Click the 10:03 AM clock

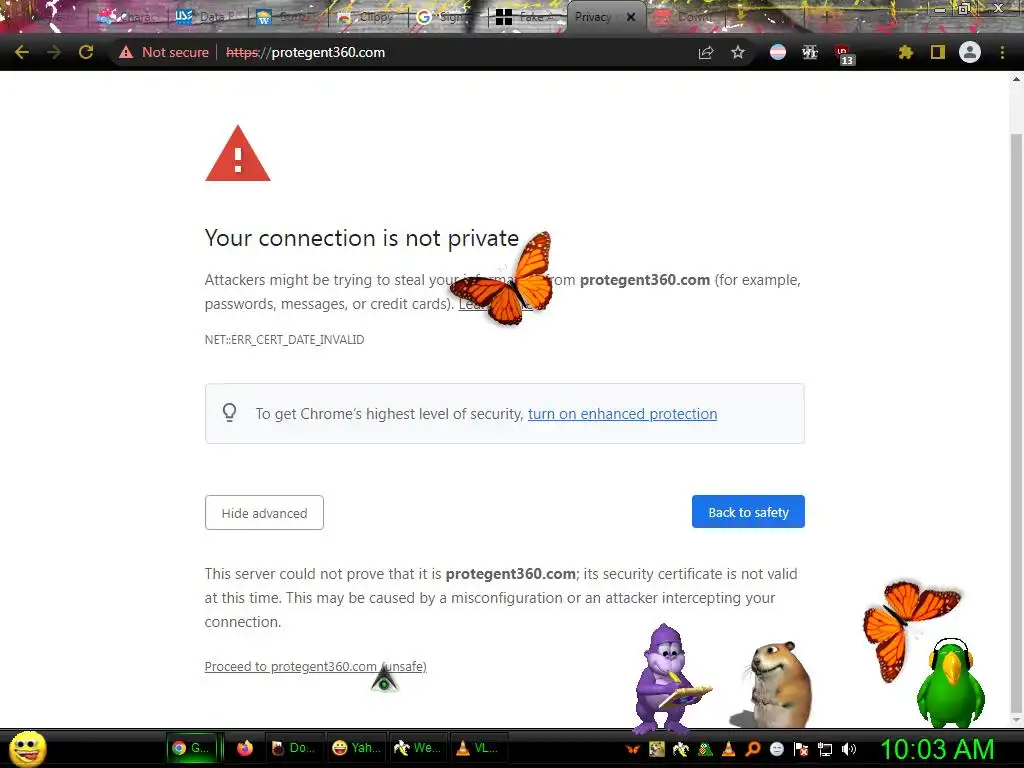(938, 749)
